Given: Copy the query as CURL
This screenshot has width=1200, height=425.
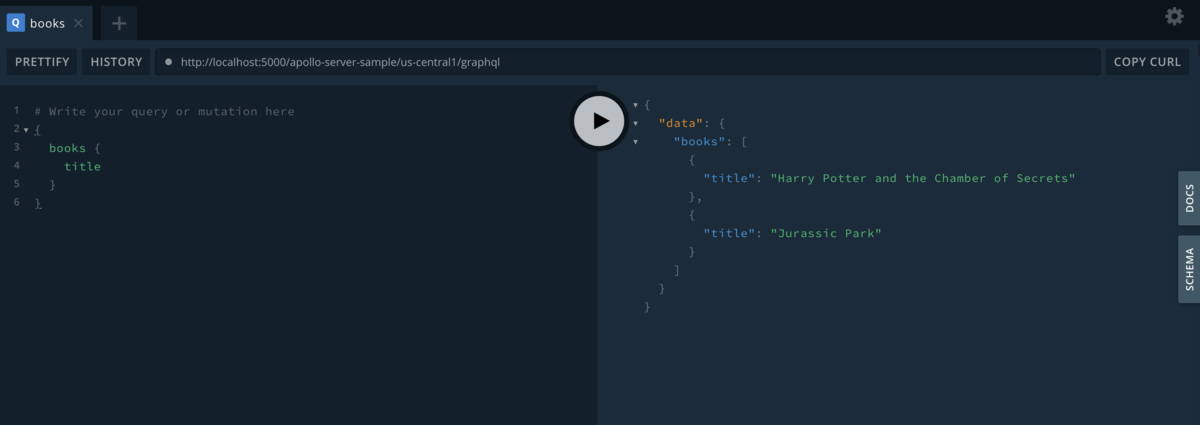Looking at the screenshot, I should pos(1147,62).
